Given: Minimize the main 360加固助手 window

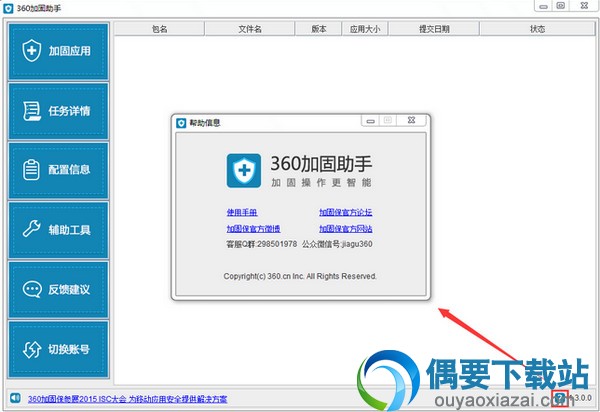Looking at the screenshot, I should click(x=543, y=6).
